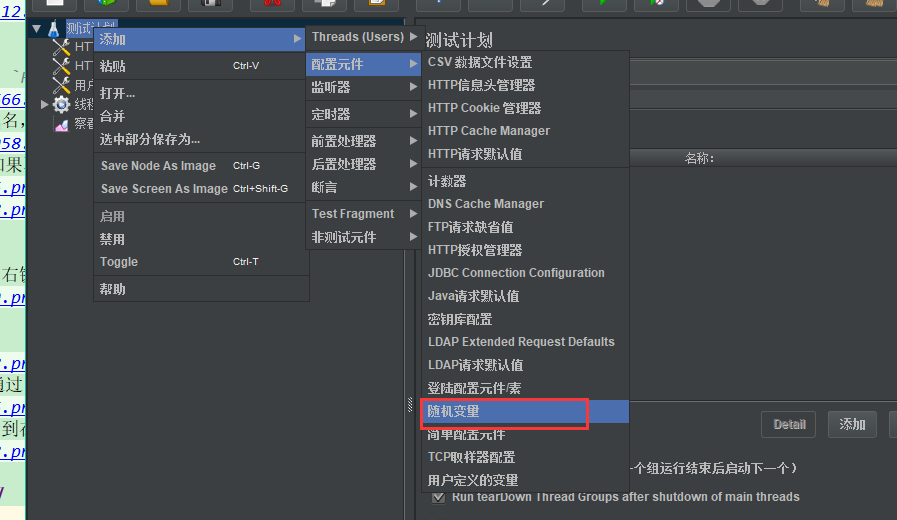The width and height of the screenshot is (897, 520).
Task: Click the 测试计划 panel title
Action: 459,40
